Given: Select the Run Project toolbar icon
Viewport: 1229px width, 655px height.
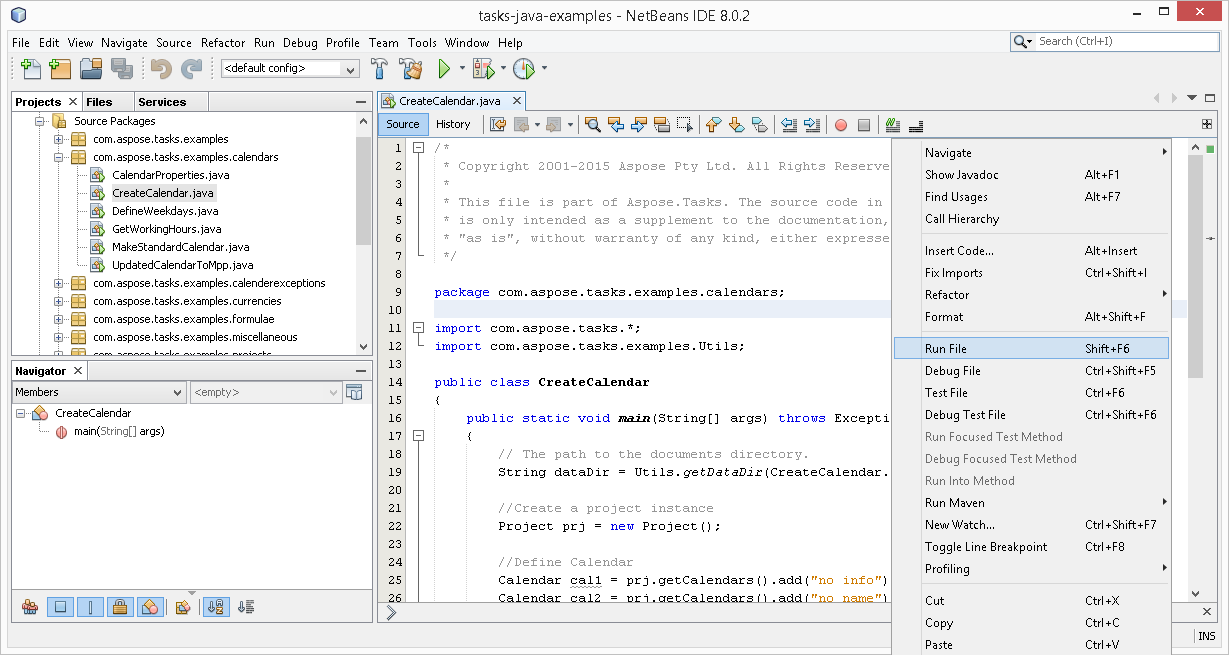Looking at the screenshot, I should pyautogui.click(x=444, y=68).
